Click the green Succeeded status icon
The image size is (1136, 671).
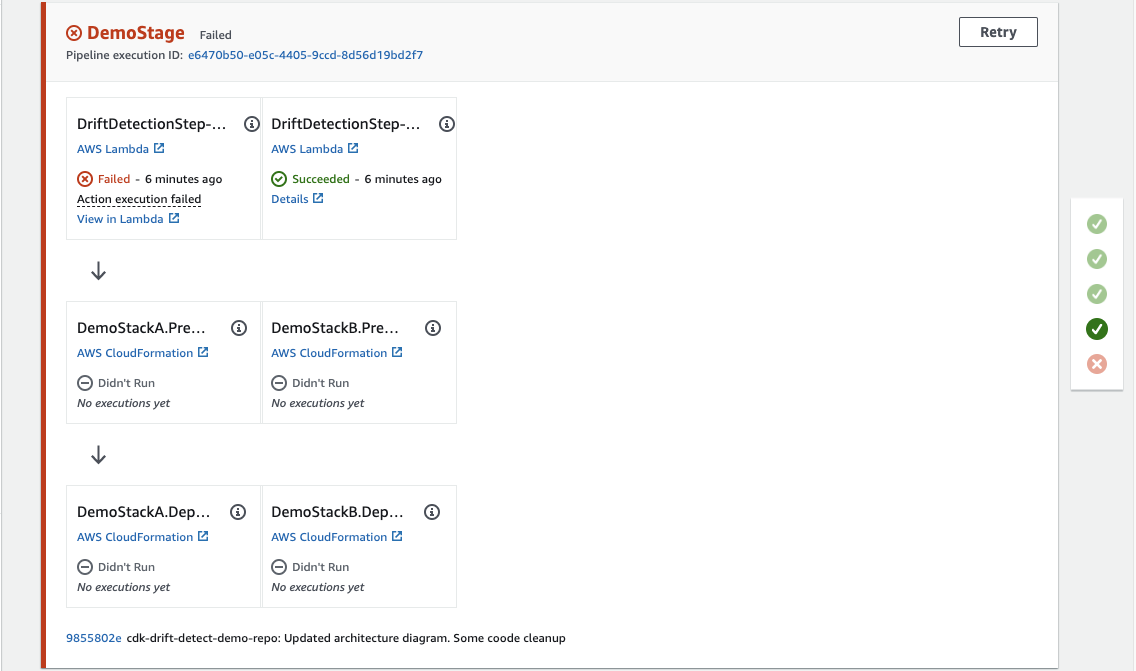279,179
